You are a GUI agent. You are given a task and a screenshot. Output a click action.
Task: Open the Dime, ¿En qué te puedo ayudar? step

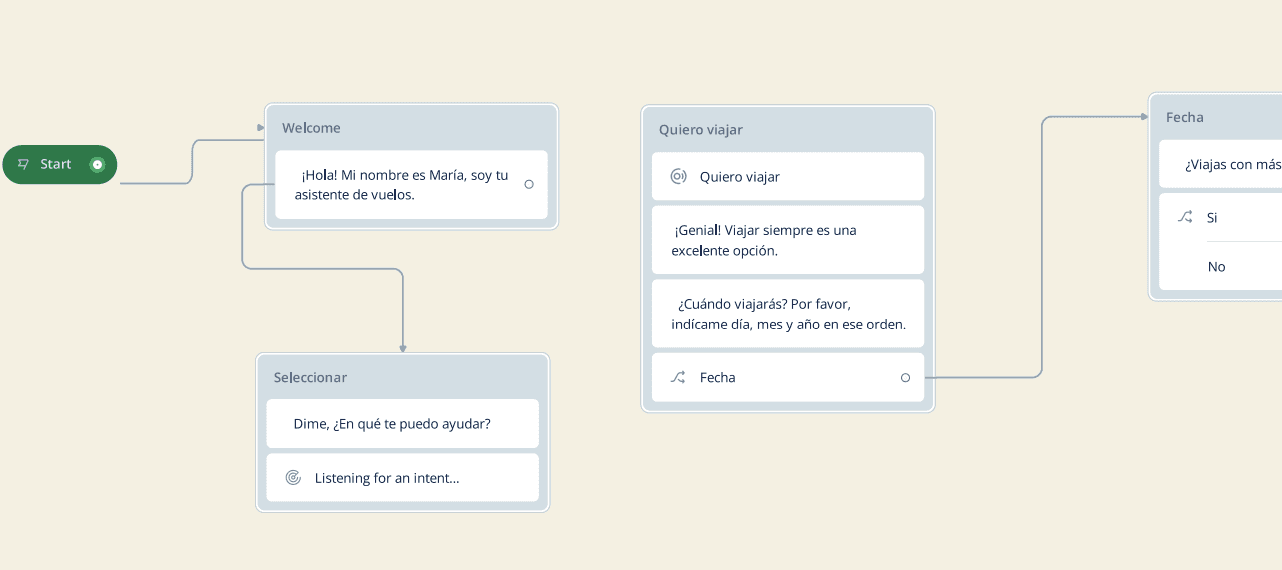402,424
